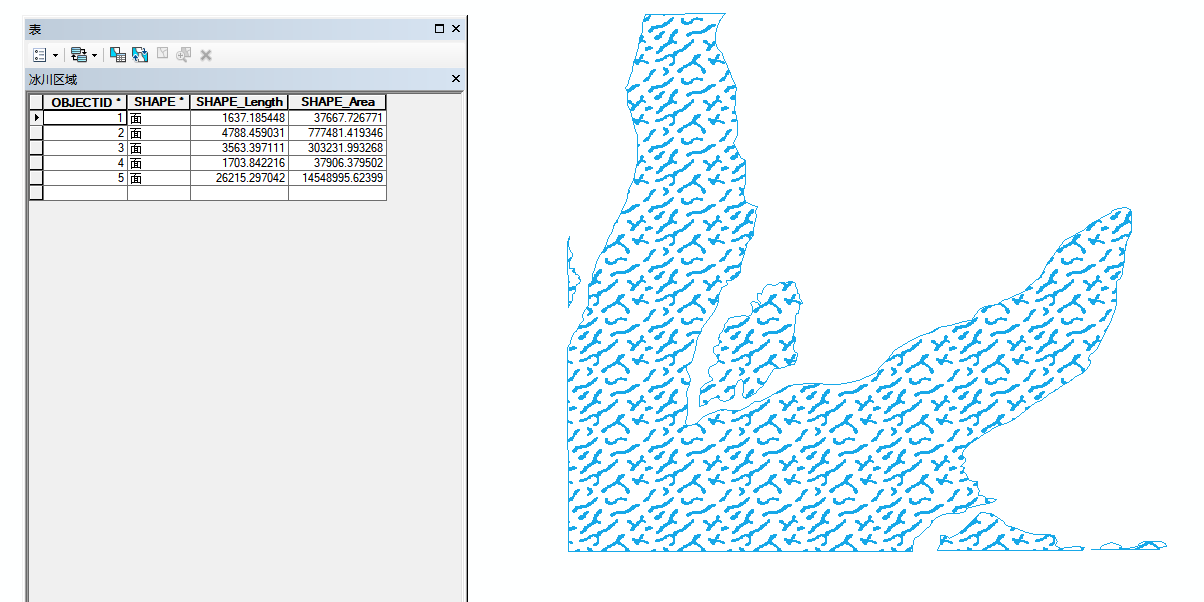Select row 5 via its row selector
Screen dimensions: 1204x602
[36, 177]
